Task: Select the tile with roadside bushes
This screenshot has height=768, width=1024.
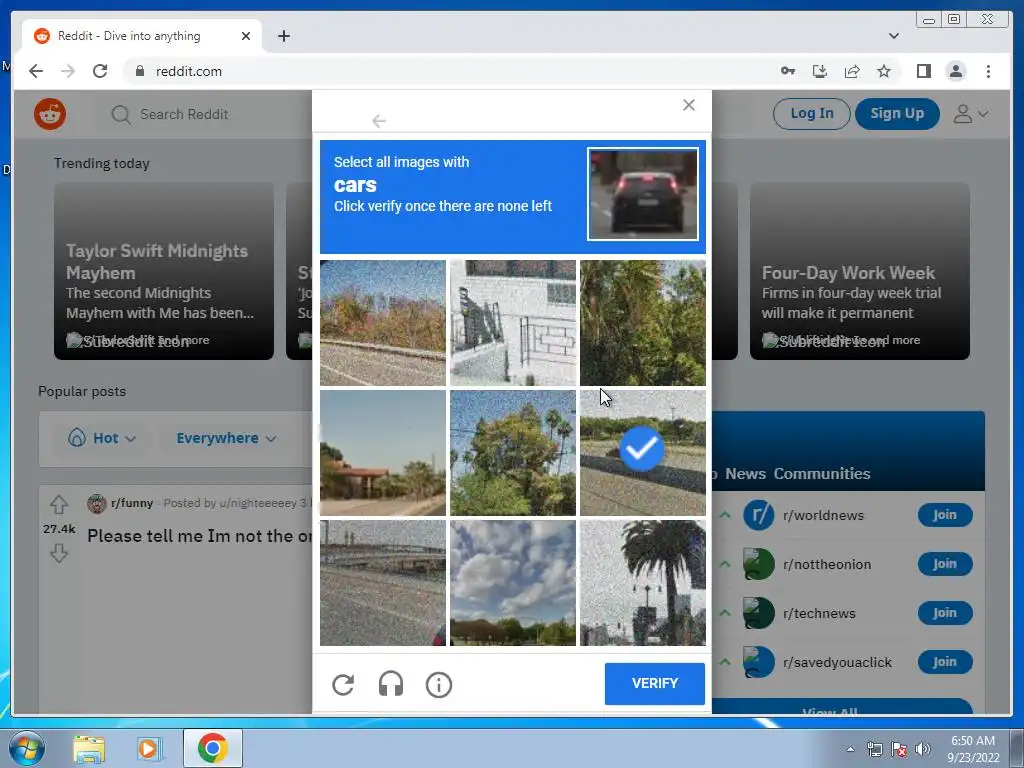Action: pyautogui.click(x=383, y=323)
